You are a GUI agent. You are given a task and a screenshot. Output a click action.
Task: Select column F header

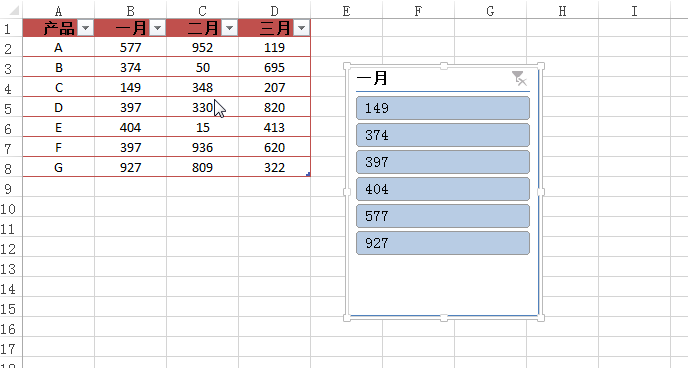pyautogui.click(x=418, y=11)
